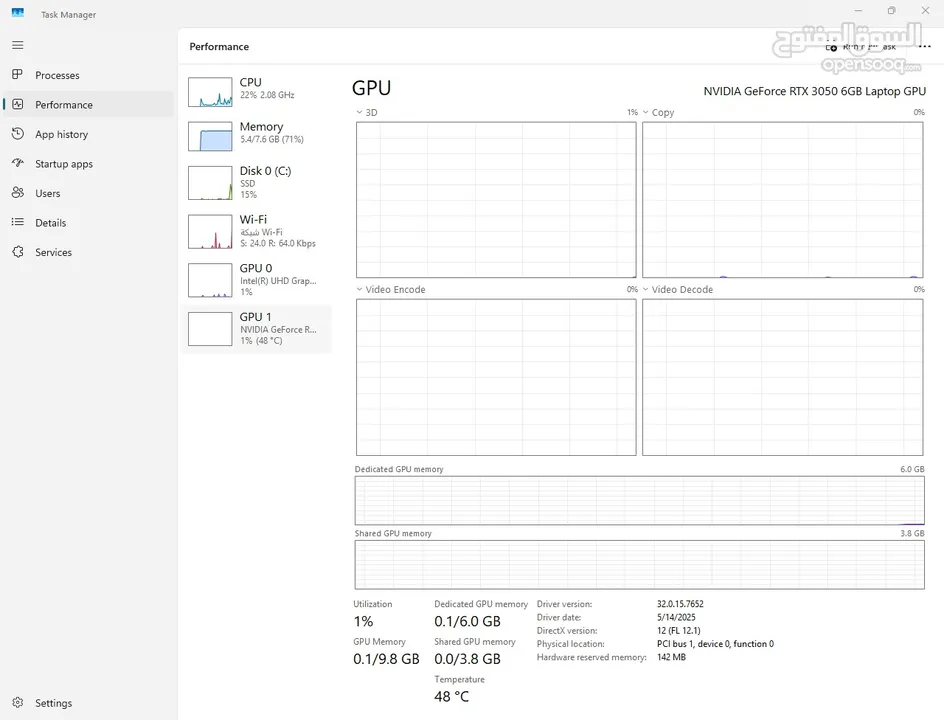Click the Video Encode graph area
This screenshot has height=720, width=944.
click(x=496, y=377)
